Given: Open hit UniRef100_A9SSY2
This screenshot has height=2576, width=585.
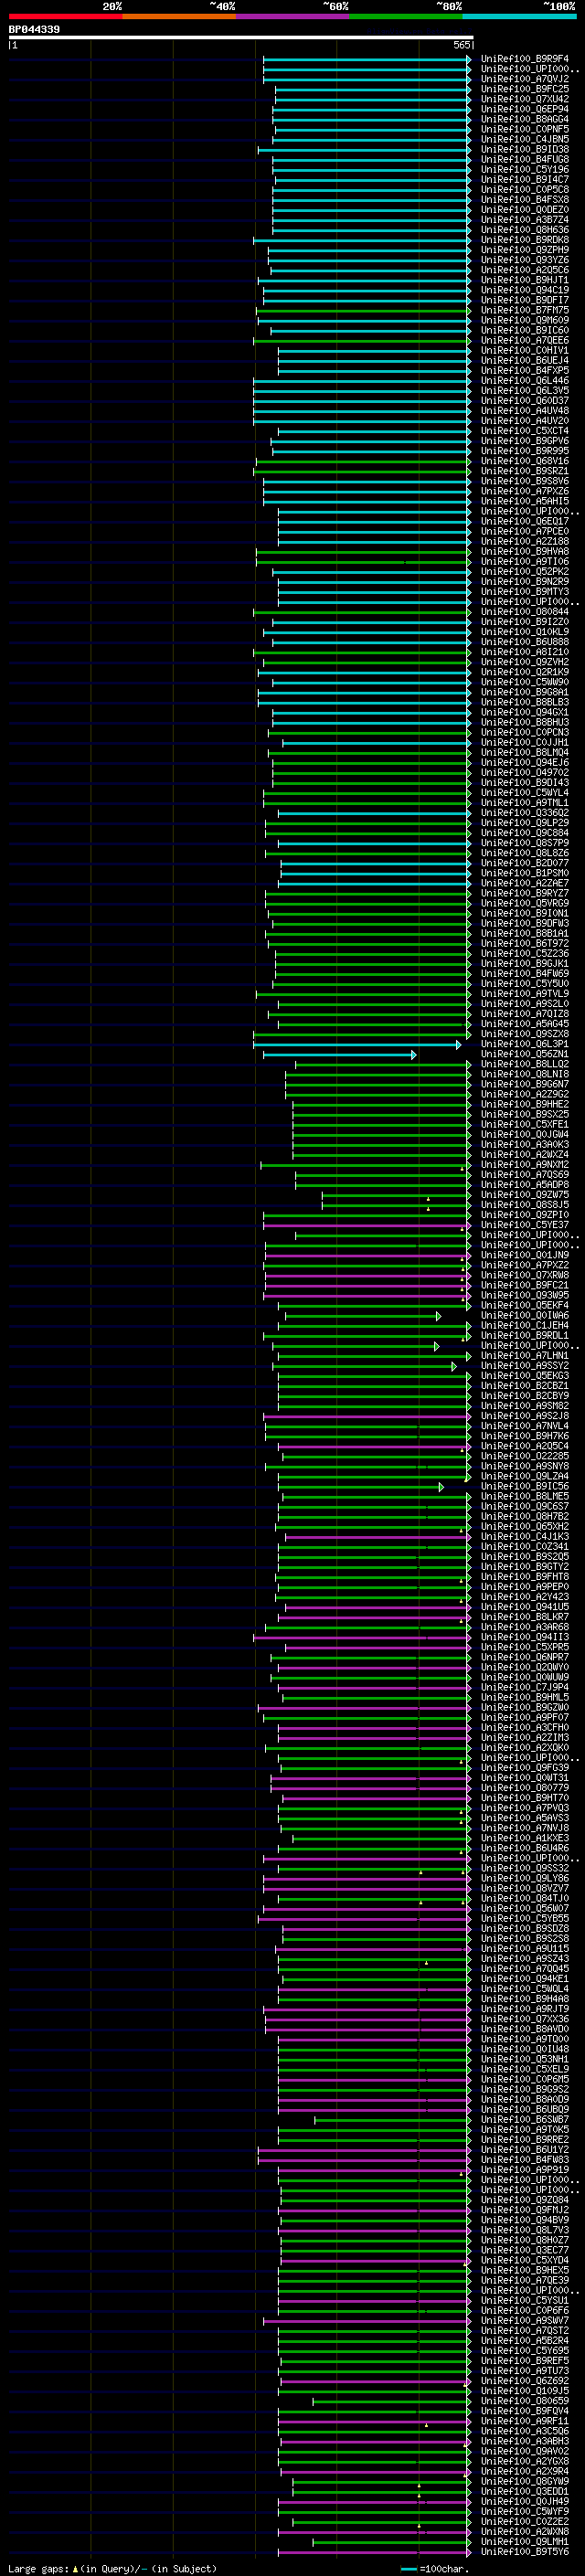Looking at the screenshot, I should pyautogui.click(x=525, y=1365).
